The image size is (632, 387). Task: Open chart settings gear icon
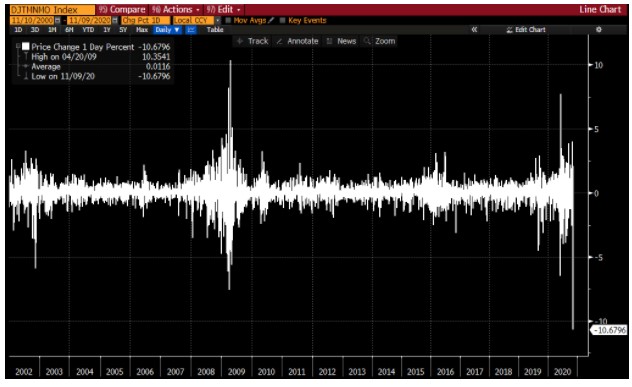click(599, 29)
